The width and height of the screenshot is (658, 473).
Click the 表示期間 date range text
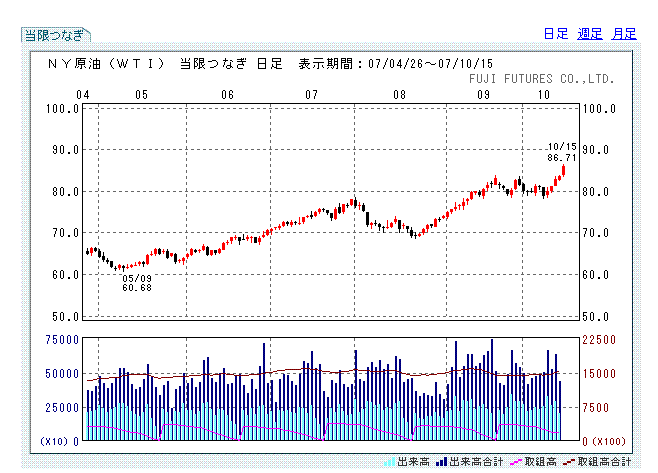pos(395,63)
